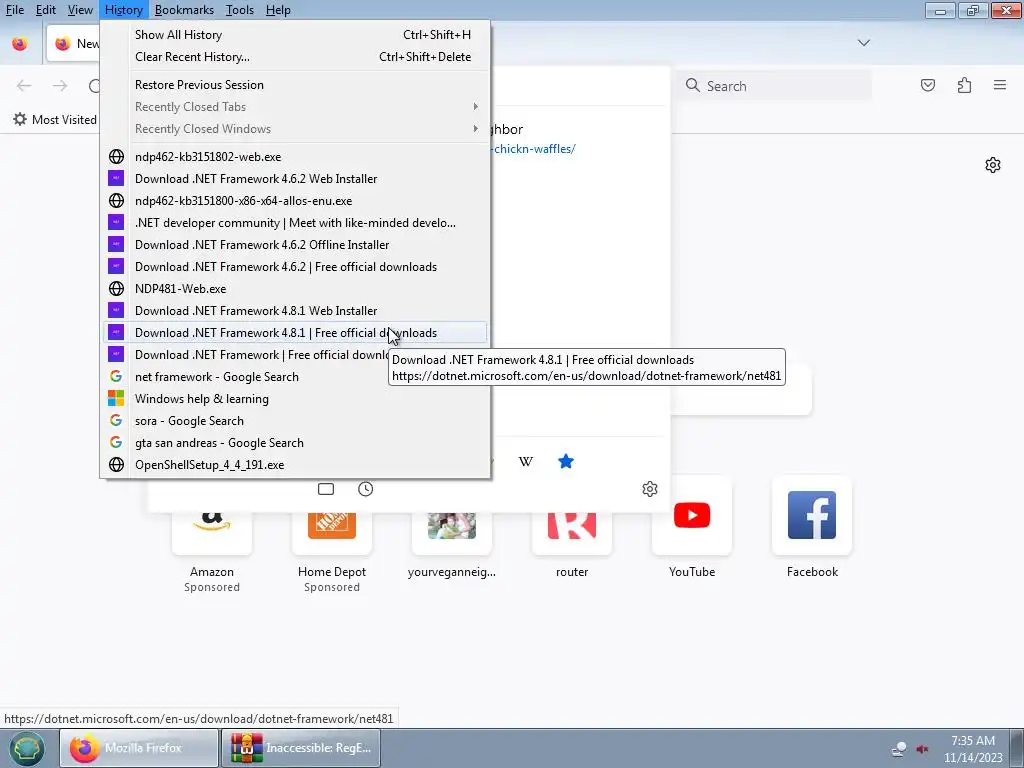Click the blue bookmarks star icon
This screenshot has height=768, width=1024.
pos(566,462)
